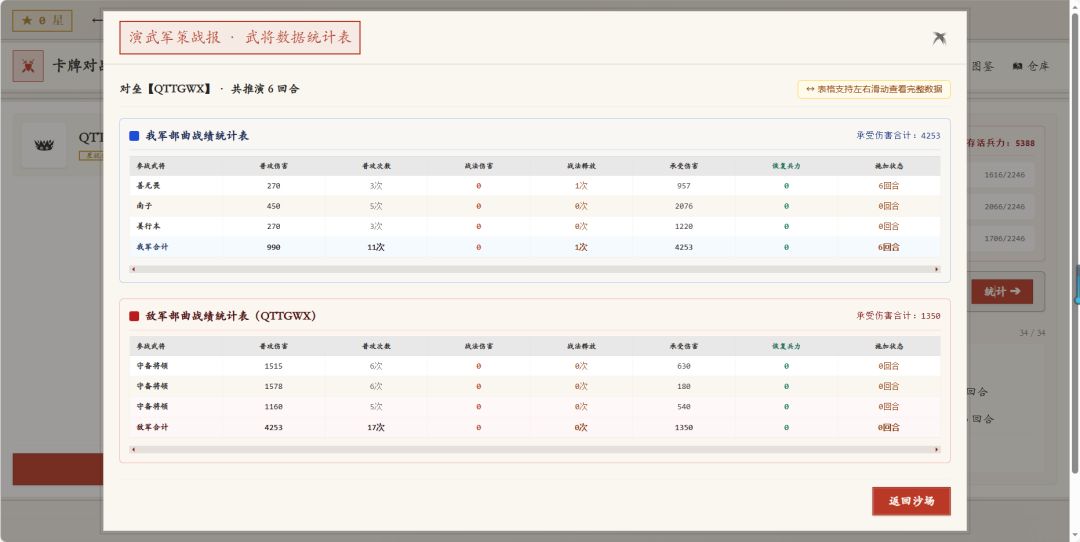Click the crown avatar icon in the background card
Screen dimensions: 1080x542
coord(44,145)
